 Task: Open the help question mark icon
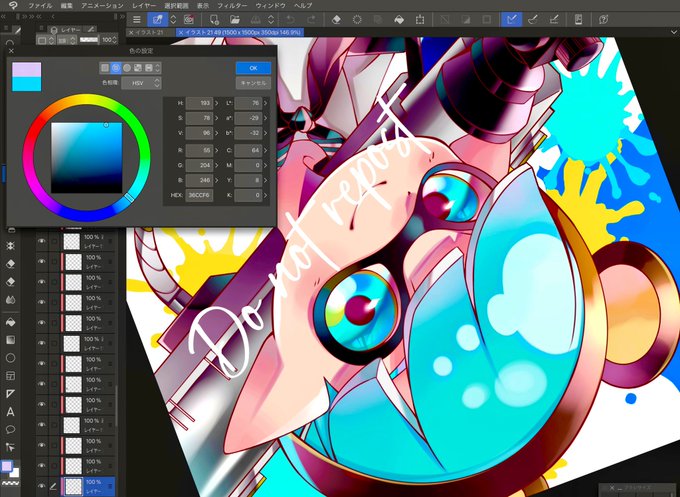click(x=603, y=20)
